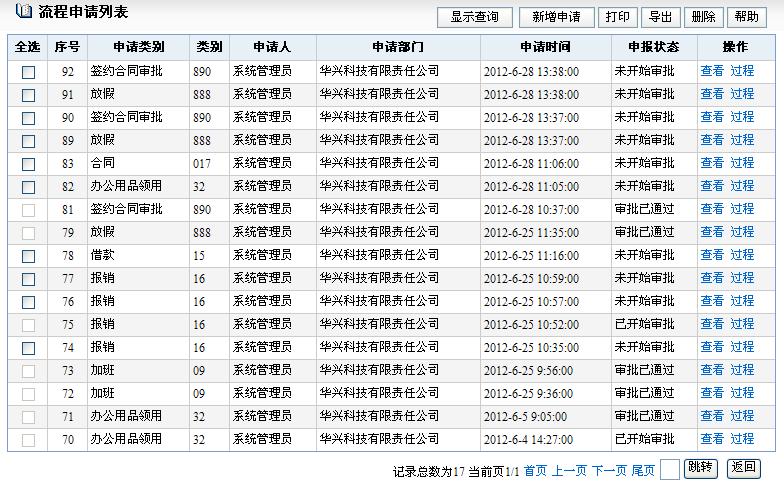Jump to 尾页 in pagination
Screen dimensions: 784x484
pos(643,470)
